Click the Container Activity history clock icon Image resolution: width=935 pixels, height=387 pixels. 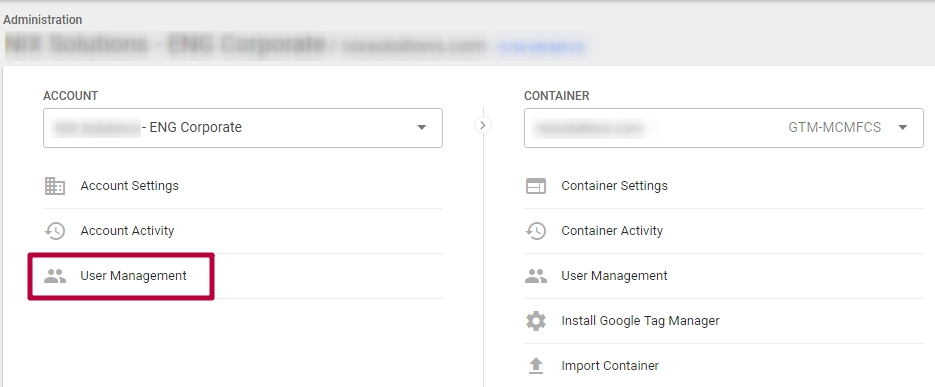tap(535, 231)
